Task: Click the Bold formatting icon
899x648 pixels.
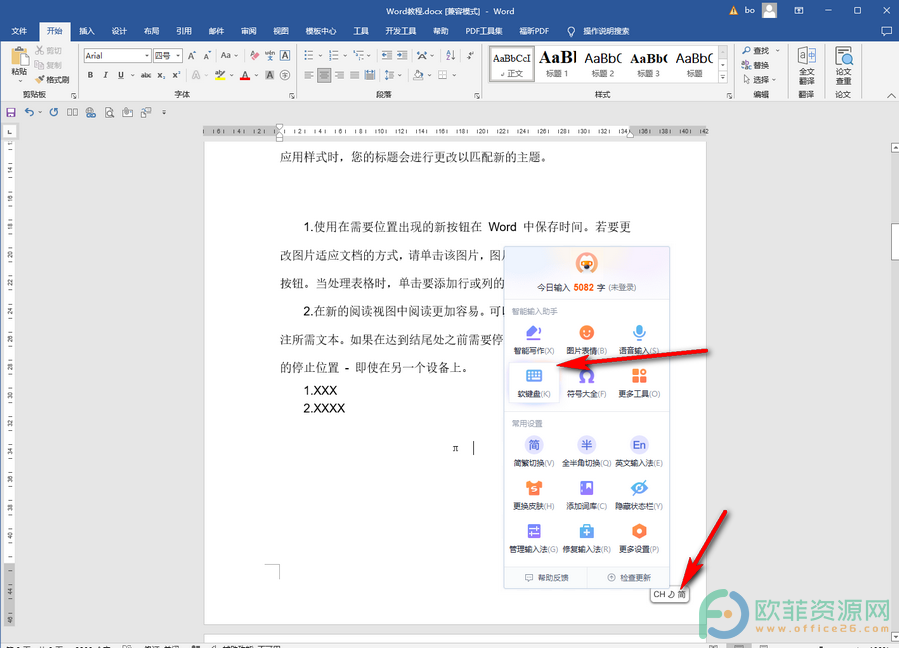Action: point(90,75)
